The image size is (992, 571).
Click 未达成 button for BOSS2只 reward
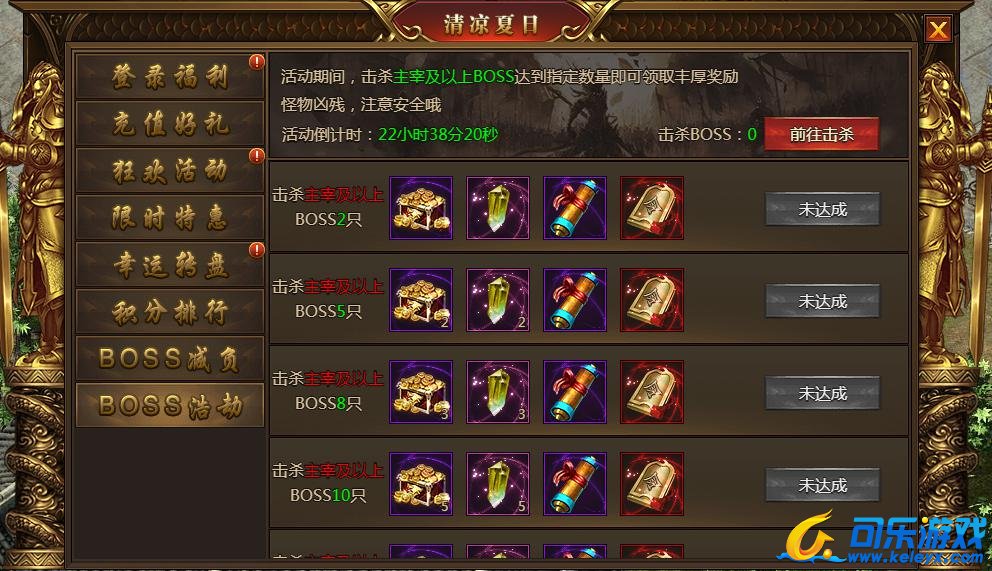pos(822,209)
